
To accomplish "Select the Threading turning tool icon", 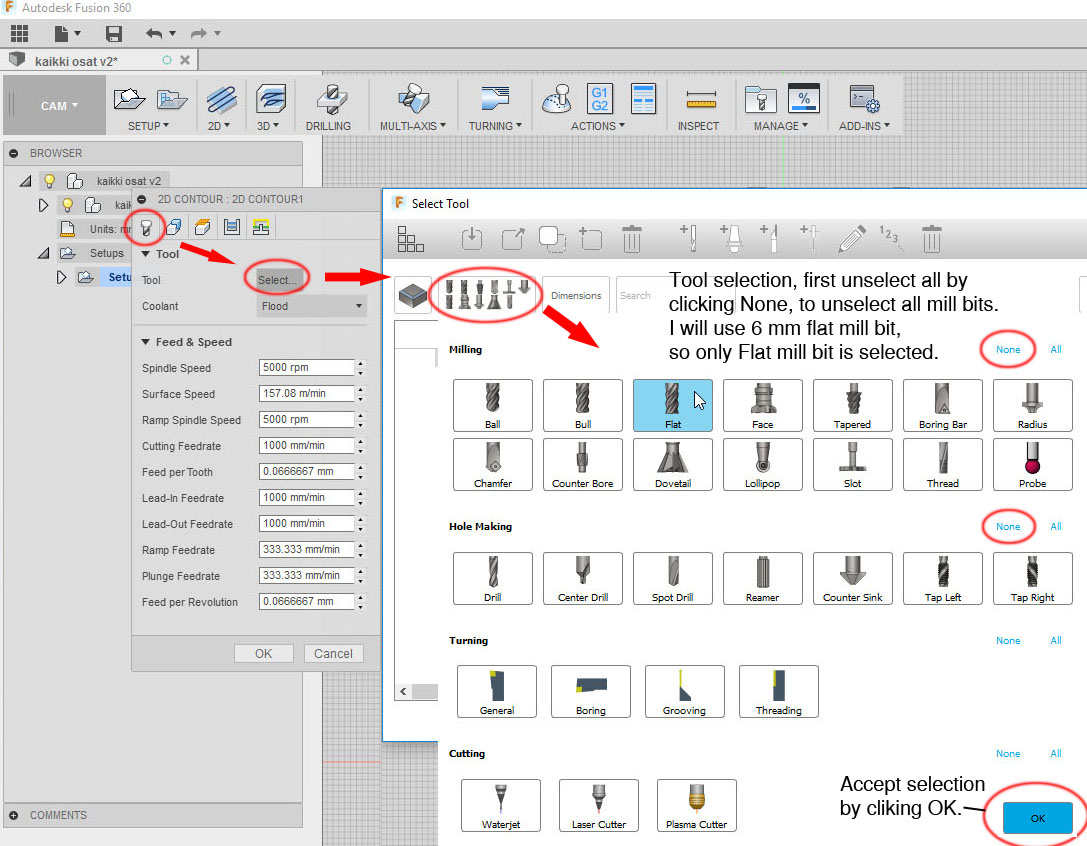I will (779, 691).
